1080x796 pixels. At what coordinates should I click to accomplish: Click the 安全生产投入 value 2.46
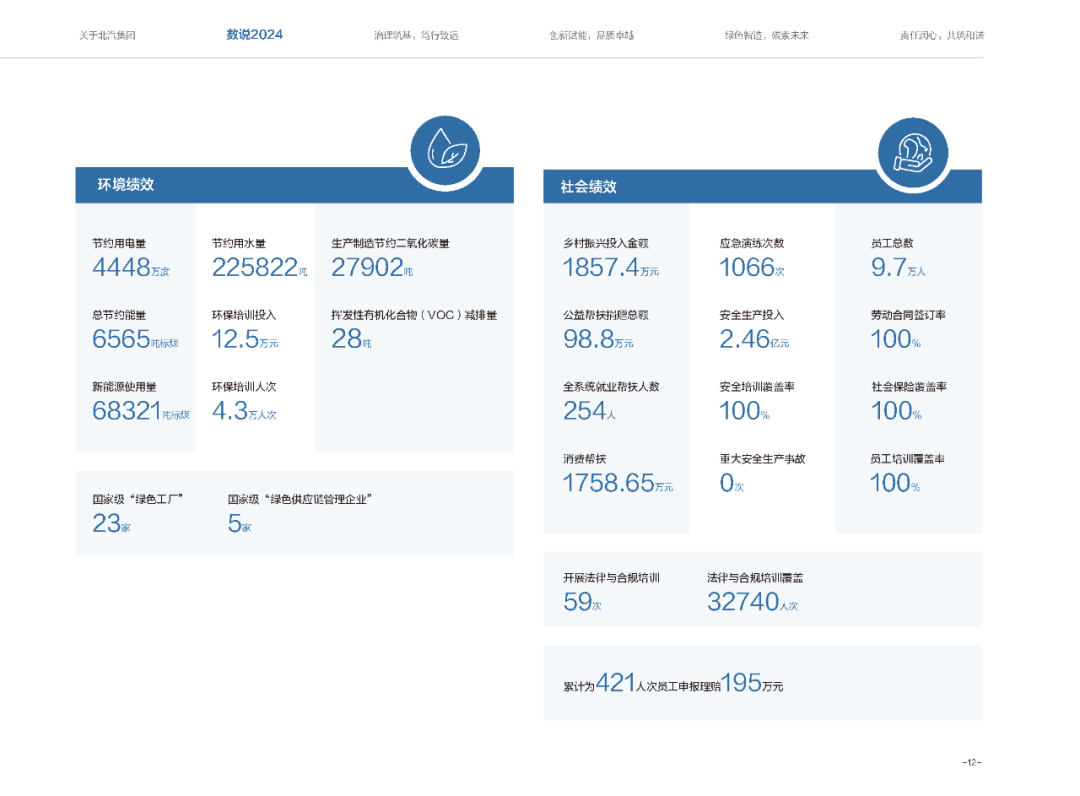[745, 339]
